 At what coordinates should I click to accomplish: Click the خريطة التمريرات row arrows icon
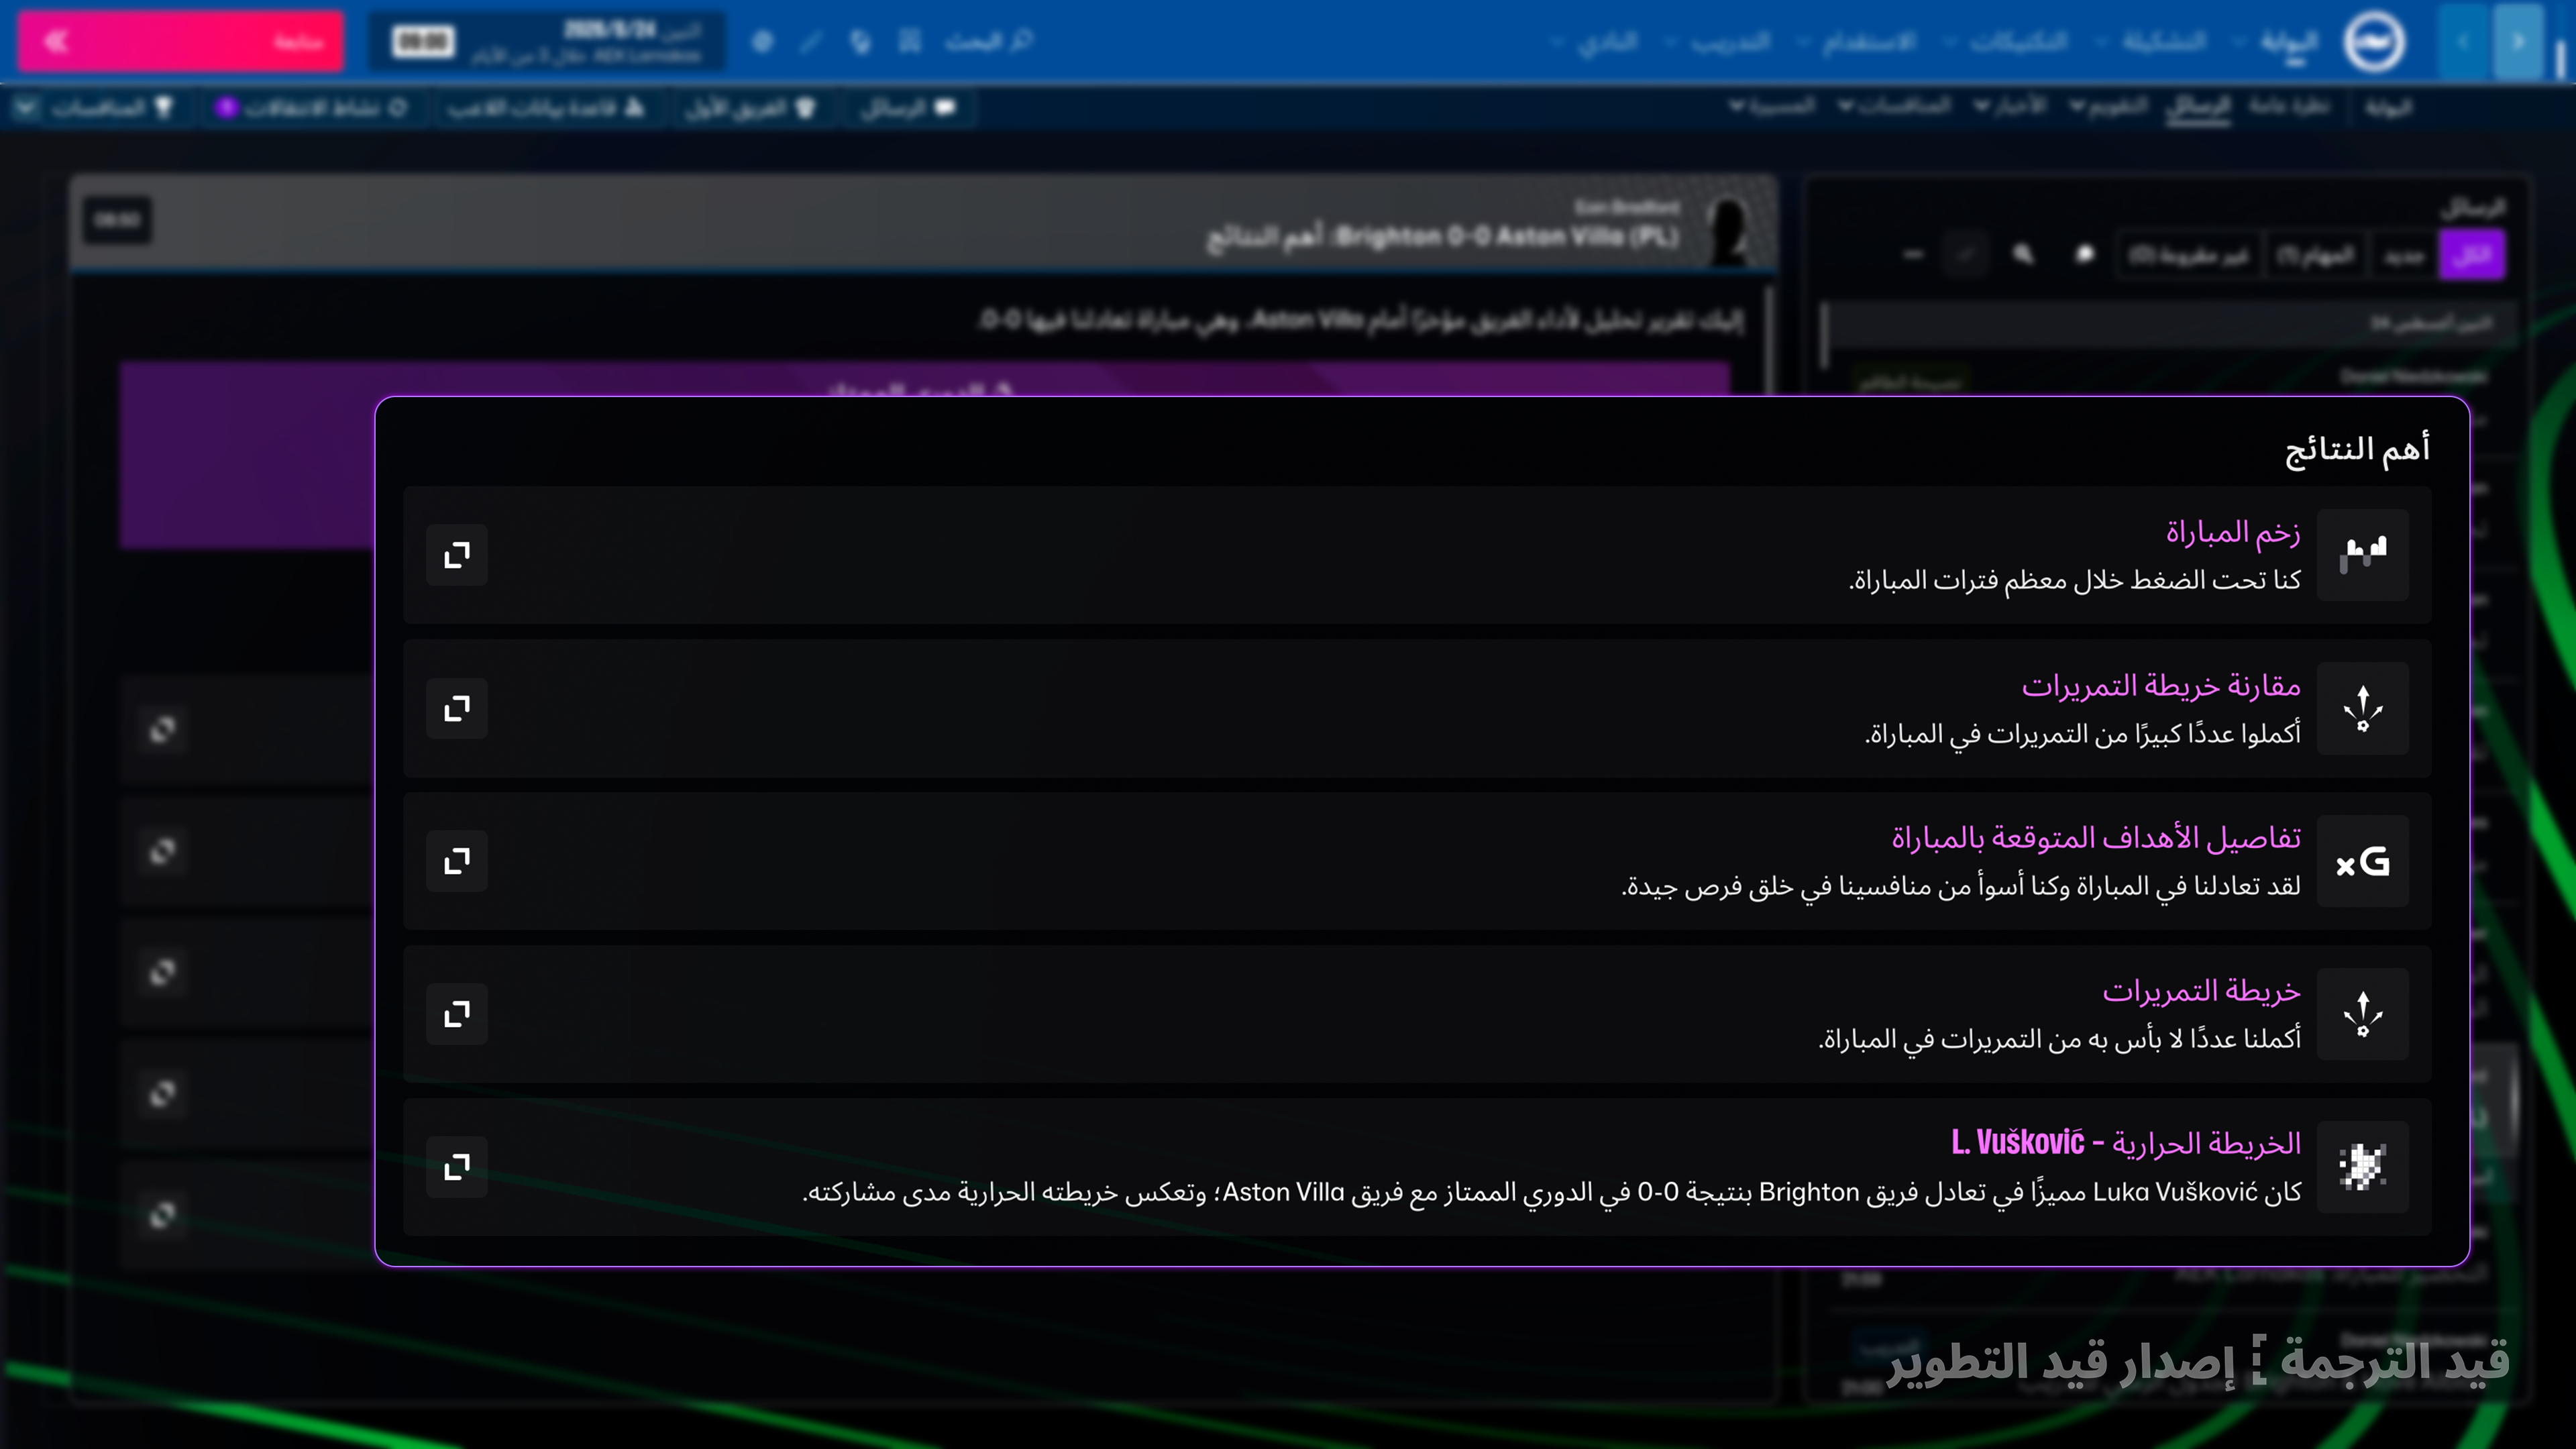pos(2363,1014)
